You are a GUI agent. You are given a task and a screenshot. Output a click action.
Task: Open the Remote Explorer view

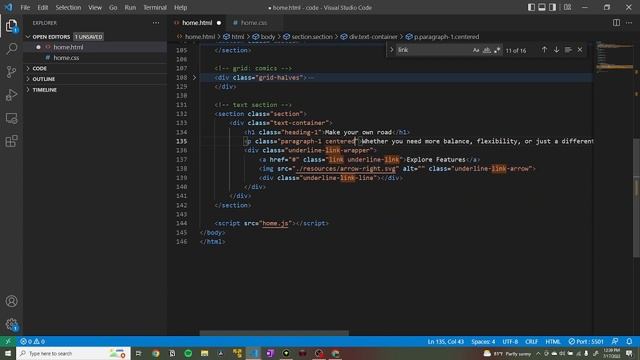[11, 118]
